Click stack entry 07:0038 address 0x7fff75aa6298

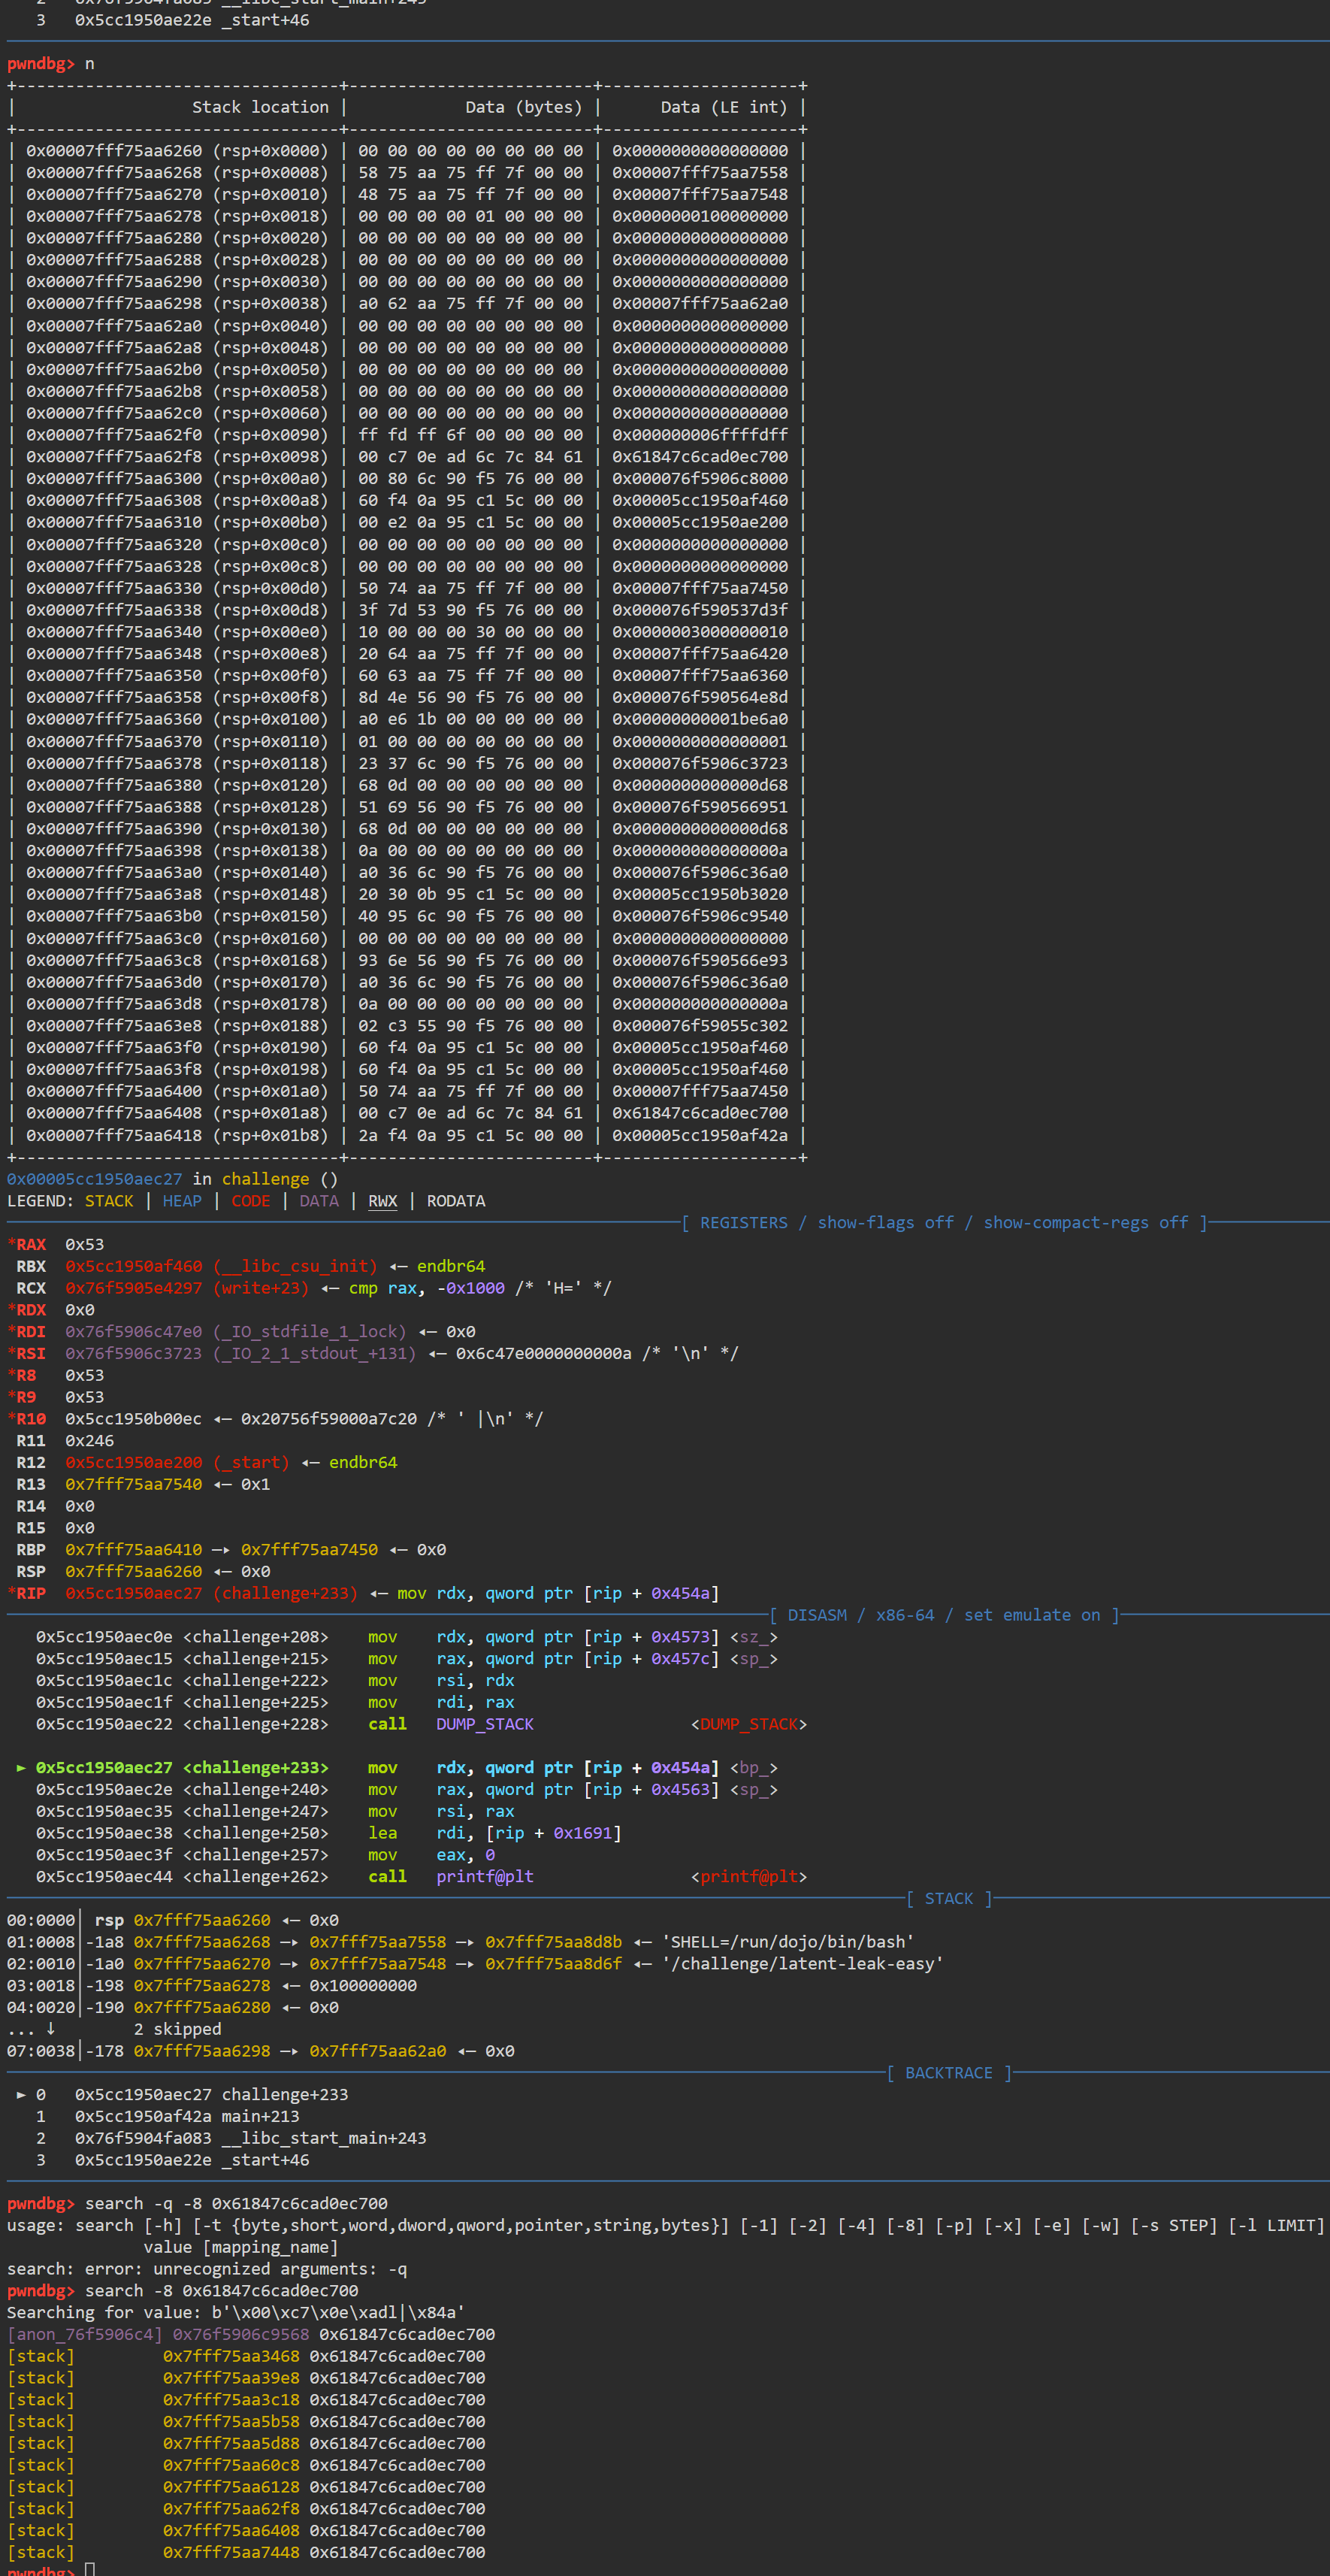point(202,2050)
